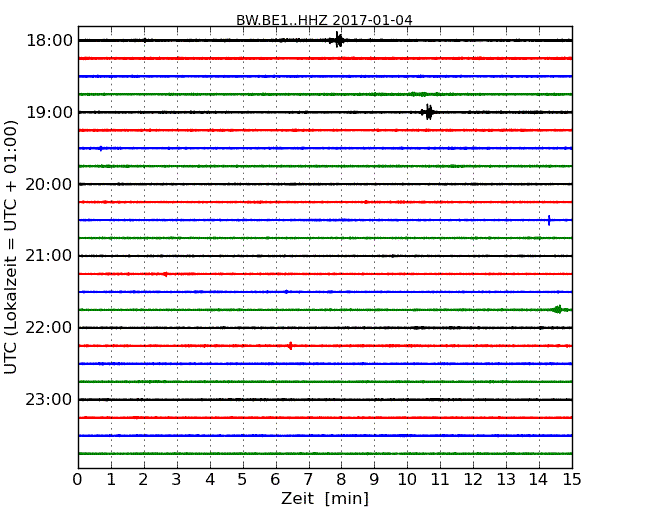
Task: Click x-axis tick label 4
Action: pos(210,479)
